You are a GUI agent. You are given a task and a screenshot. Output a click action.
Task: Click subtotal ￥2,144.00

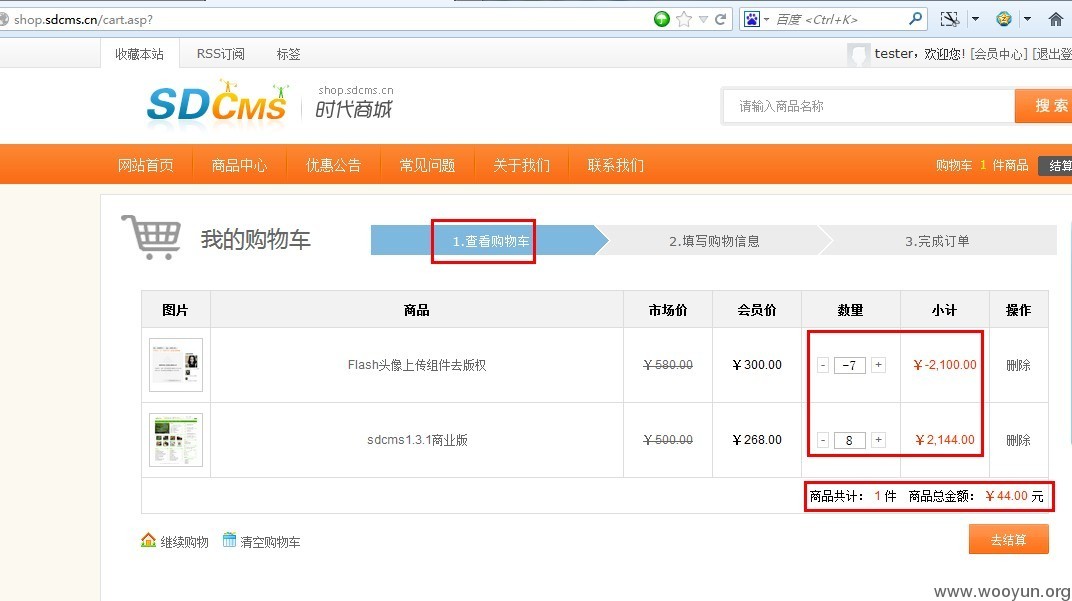pyautogui.click(x=945, y=440)
